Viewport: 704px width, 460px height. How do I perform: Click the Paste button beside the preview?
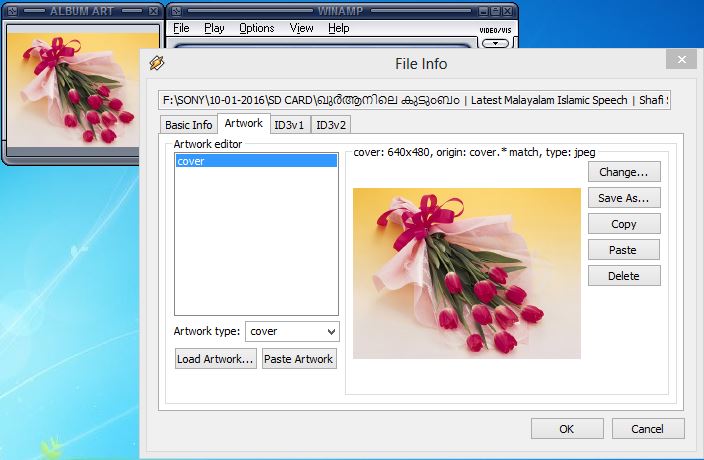624,250
